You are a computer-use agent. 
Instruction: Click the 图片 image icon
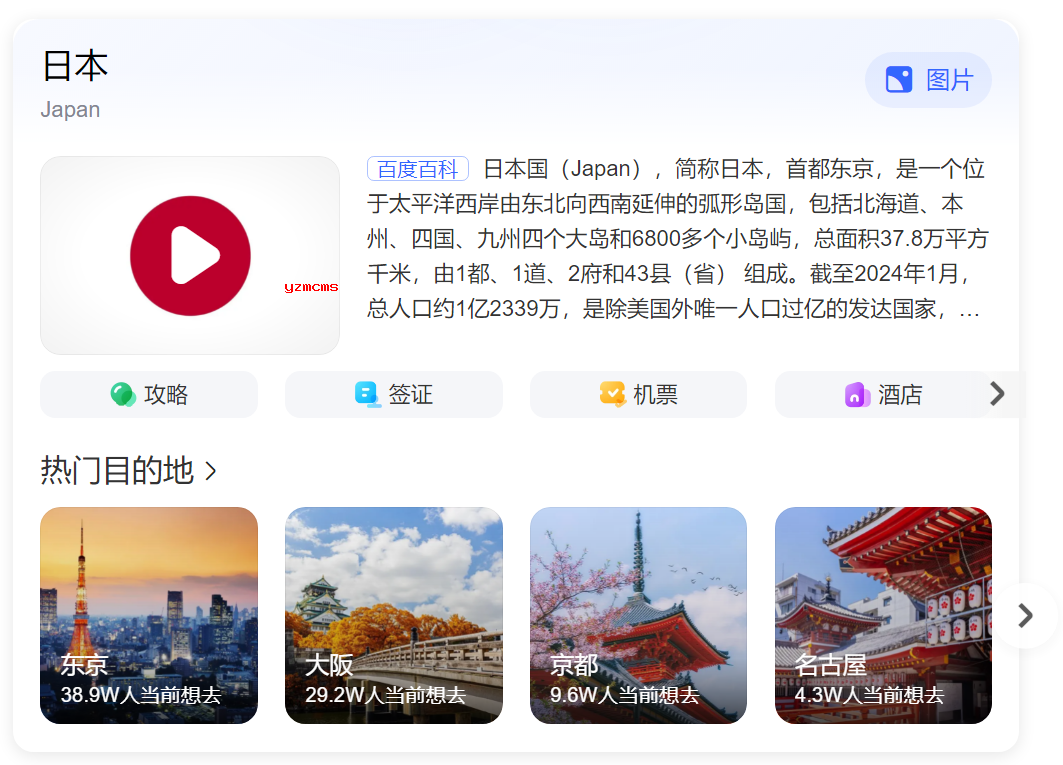pos(899,80)
